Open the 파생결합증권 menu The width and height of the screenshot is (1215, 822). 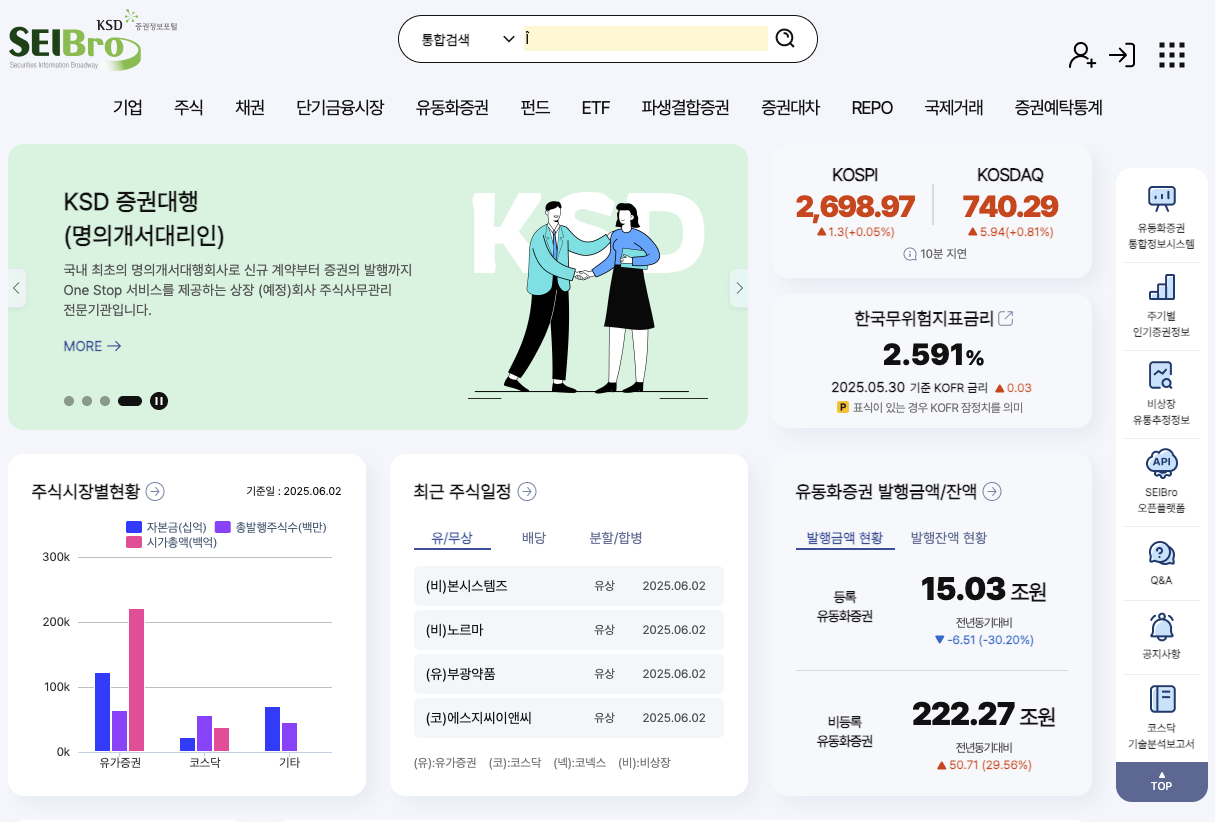coord(686,107)
